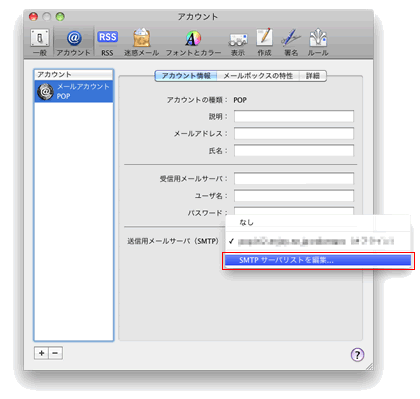Open the 一般 (General) preferences pane

(40, 42)
